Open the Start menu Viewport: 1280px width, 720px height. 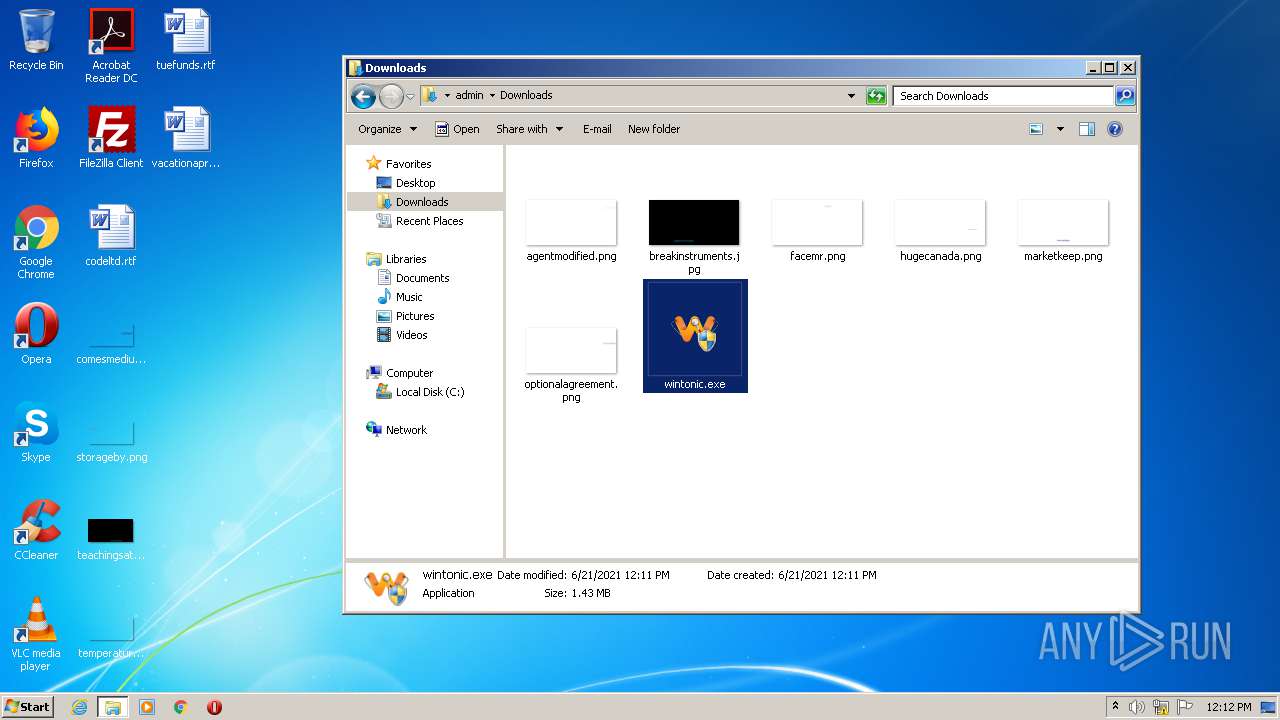[x=28, y=706]
